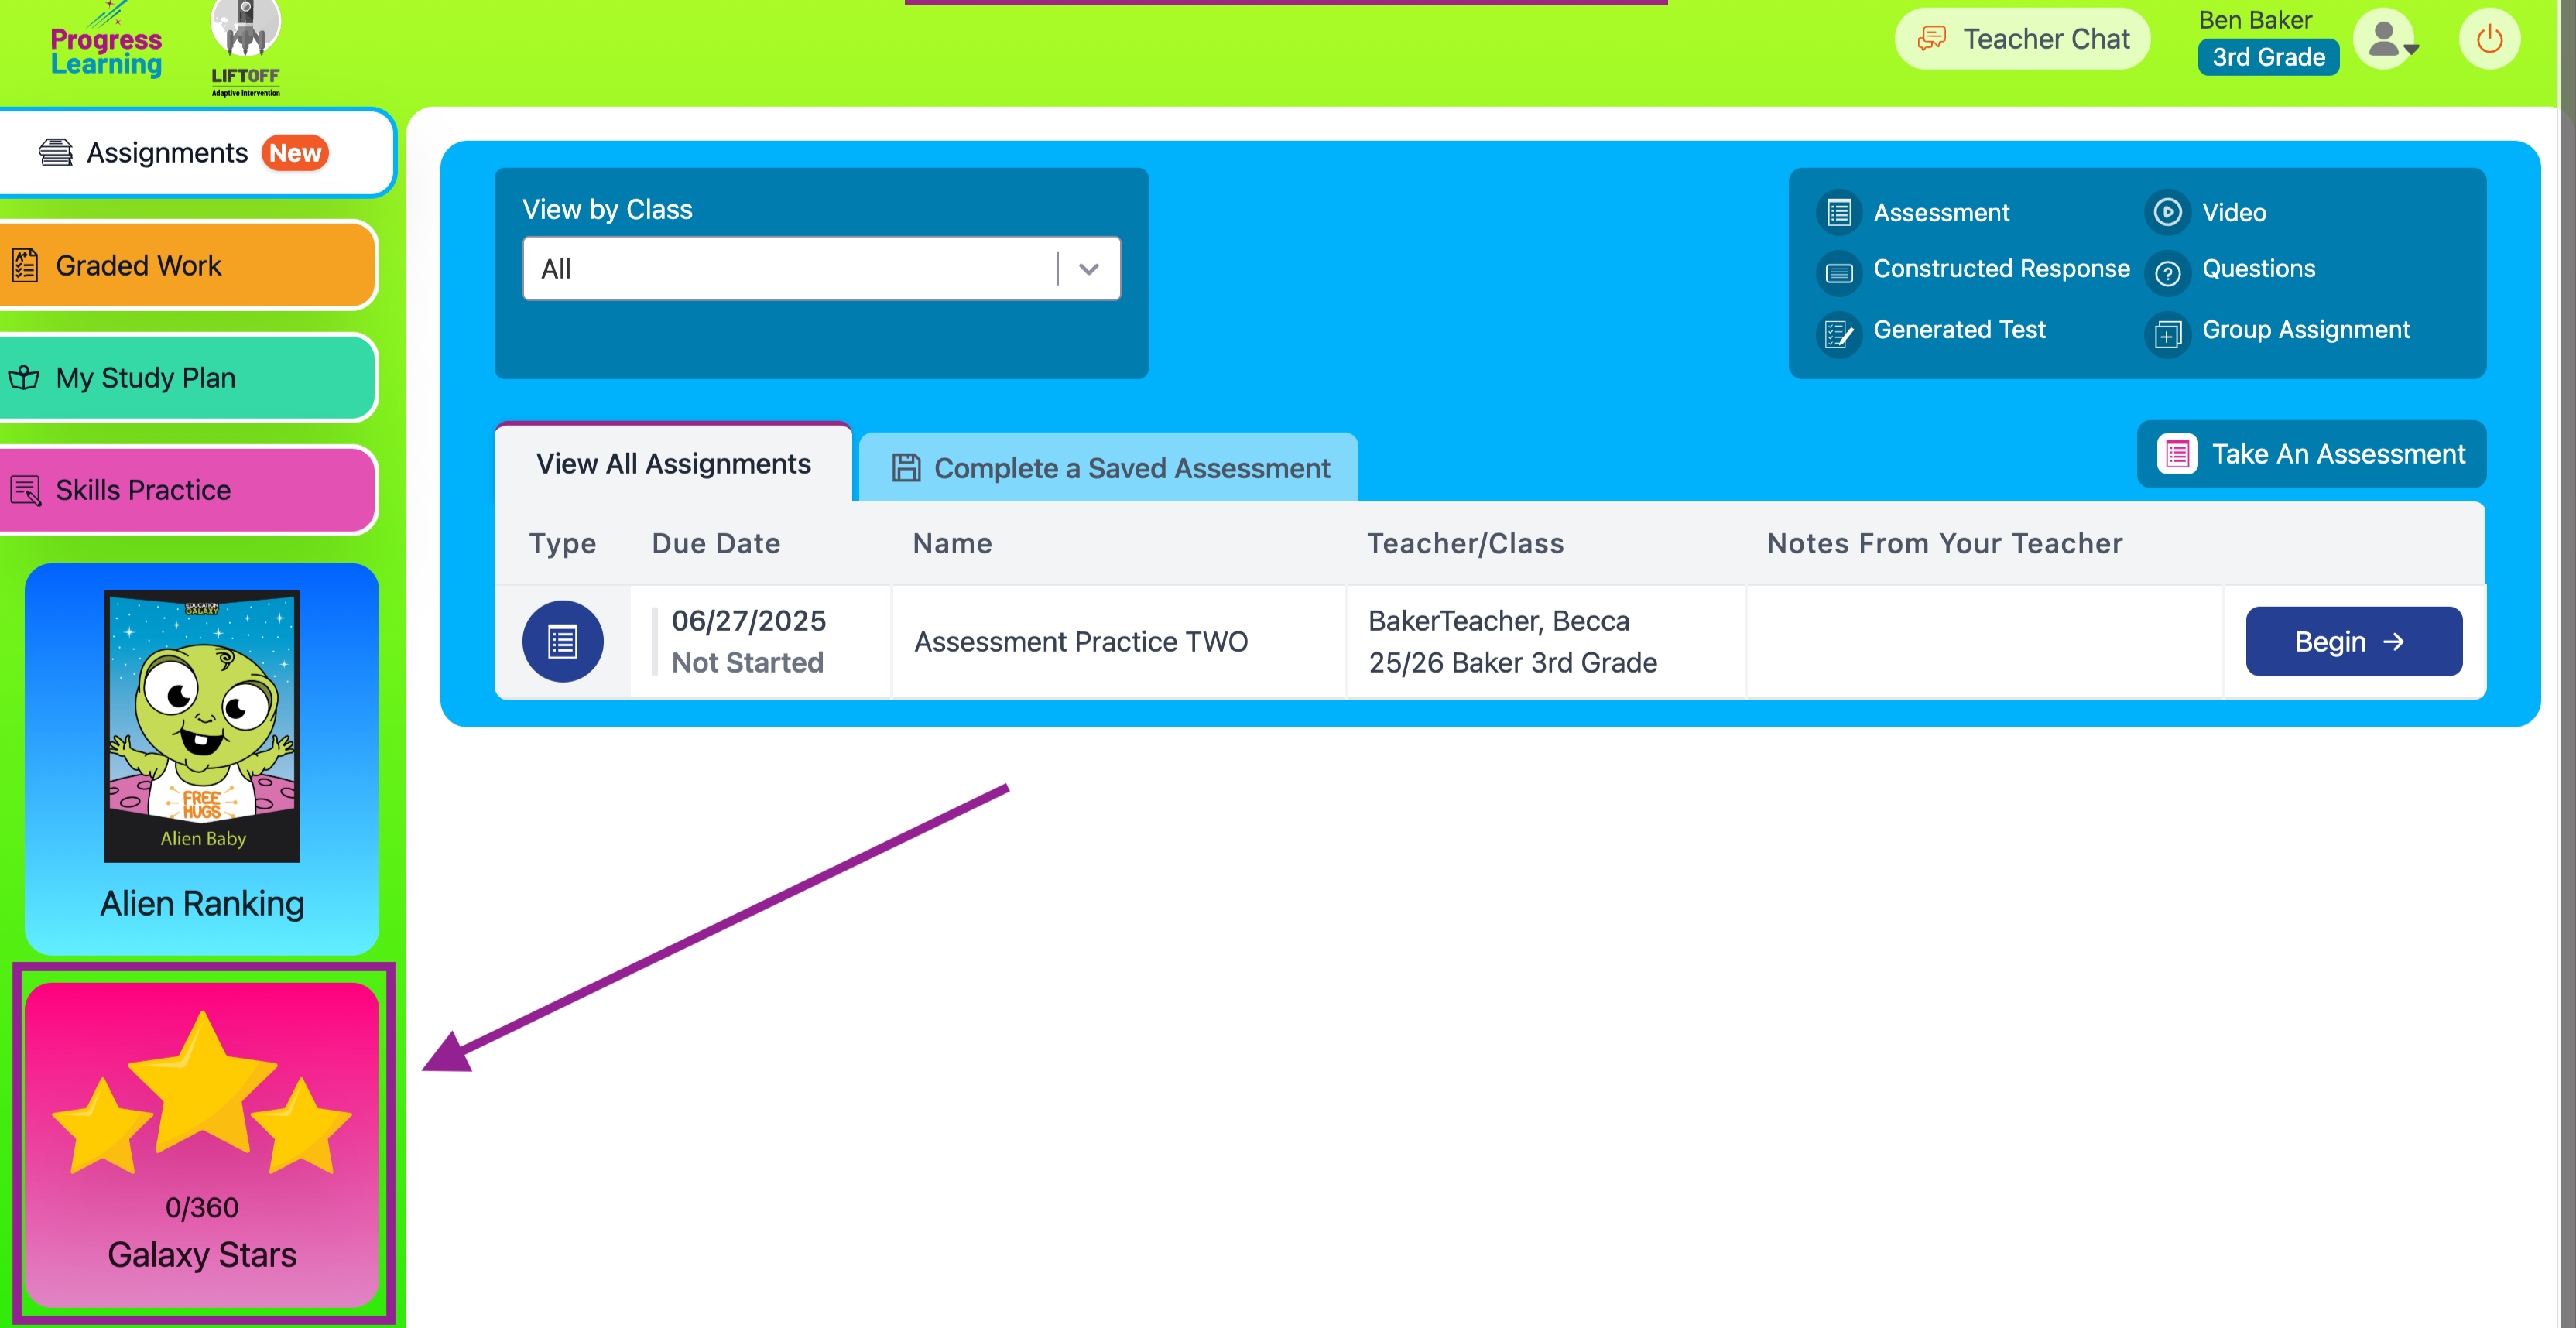Click the Assignments printer-style icon
The height and width of the screenshot is (1328, 2576).
[55, 152]
